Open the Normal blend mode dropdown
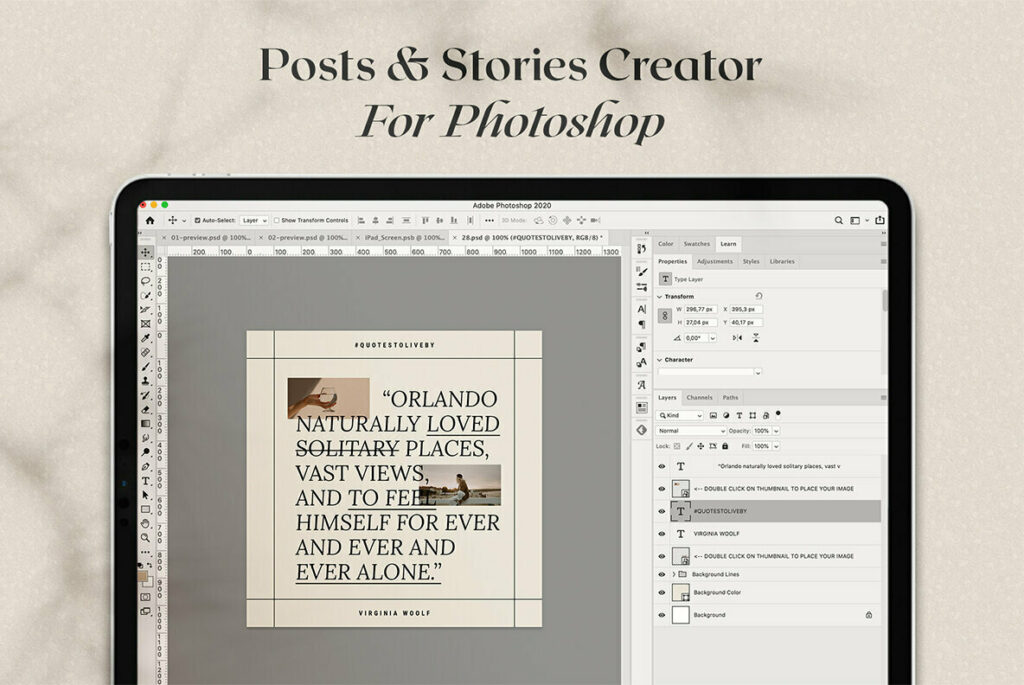Image resolution: width=1024 pixels, height=685 pixels. tap(690, 431)
